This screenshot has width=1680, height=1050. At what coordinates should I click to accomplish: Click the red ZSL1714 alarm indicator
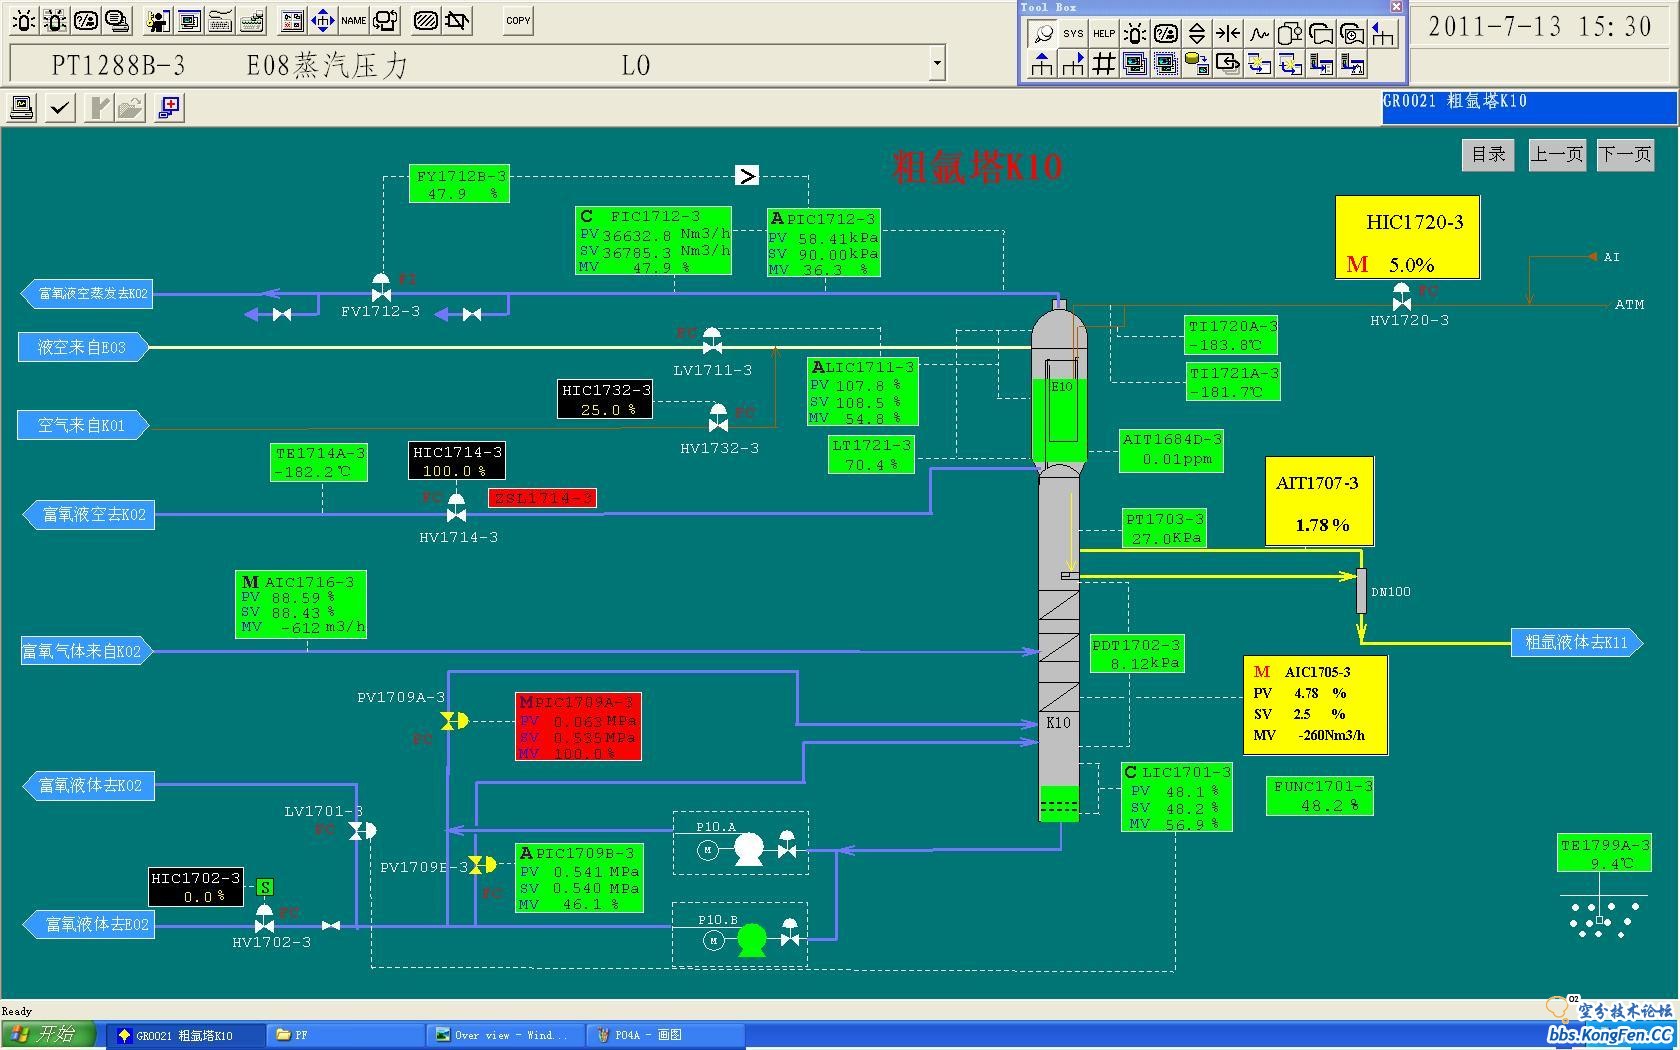(x=542, y=498)
